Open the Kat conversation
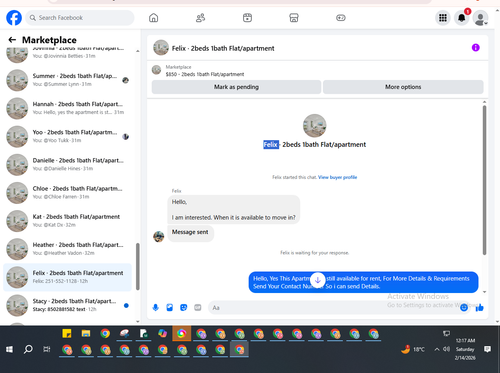This screenshot has width=500, height=373. 68,221
